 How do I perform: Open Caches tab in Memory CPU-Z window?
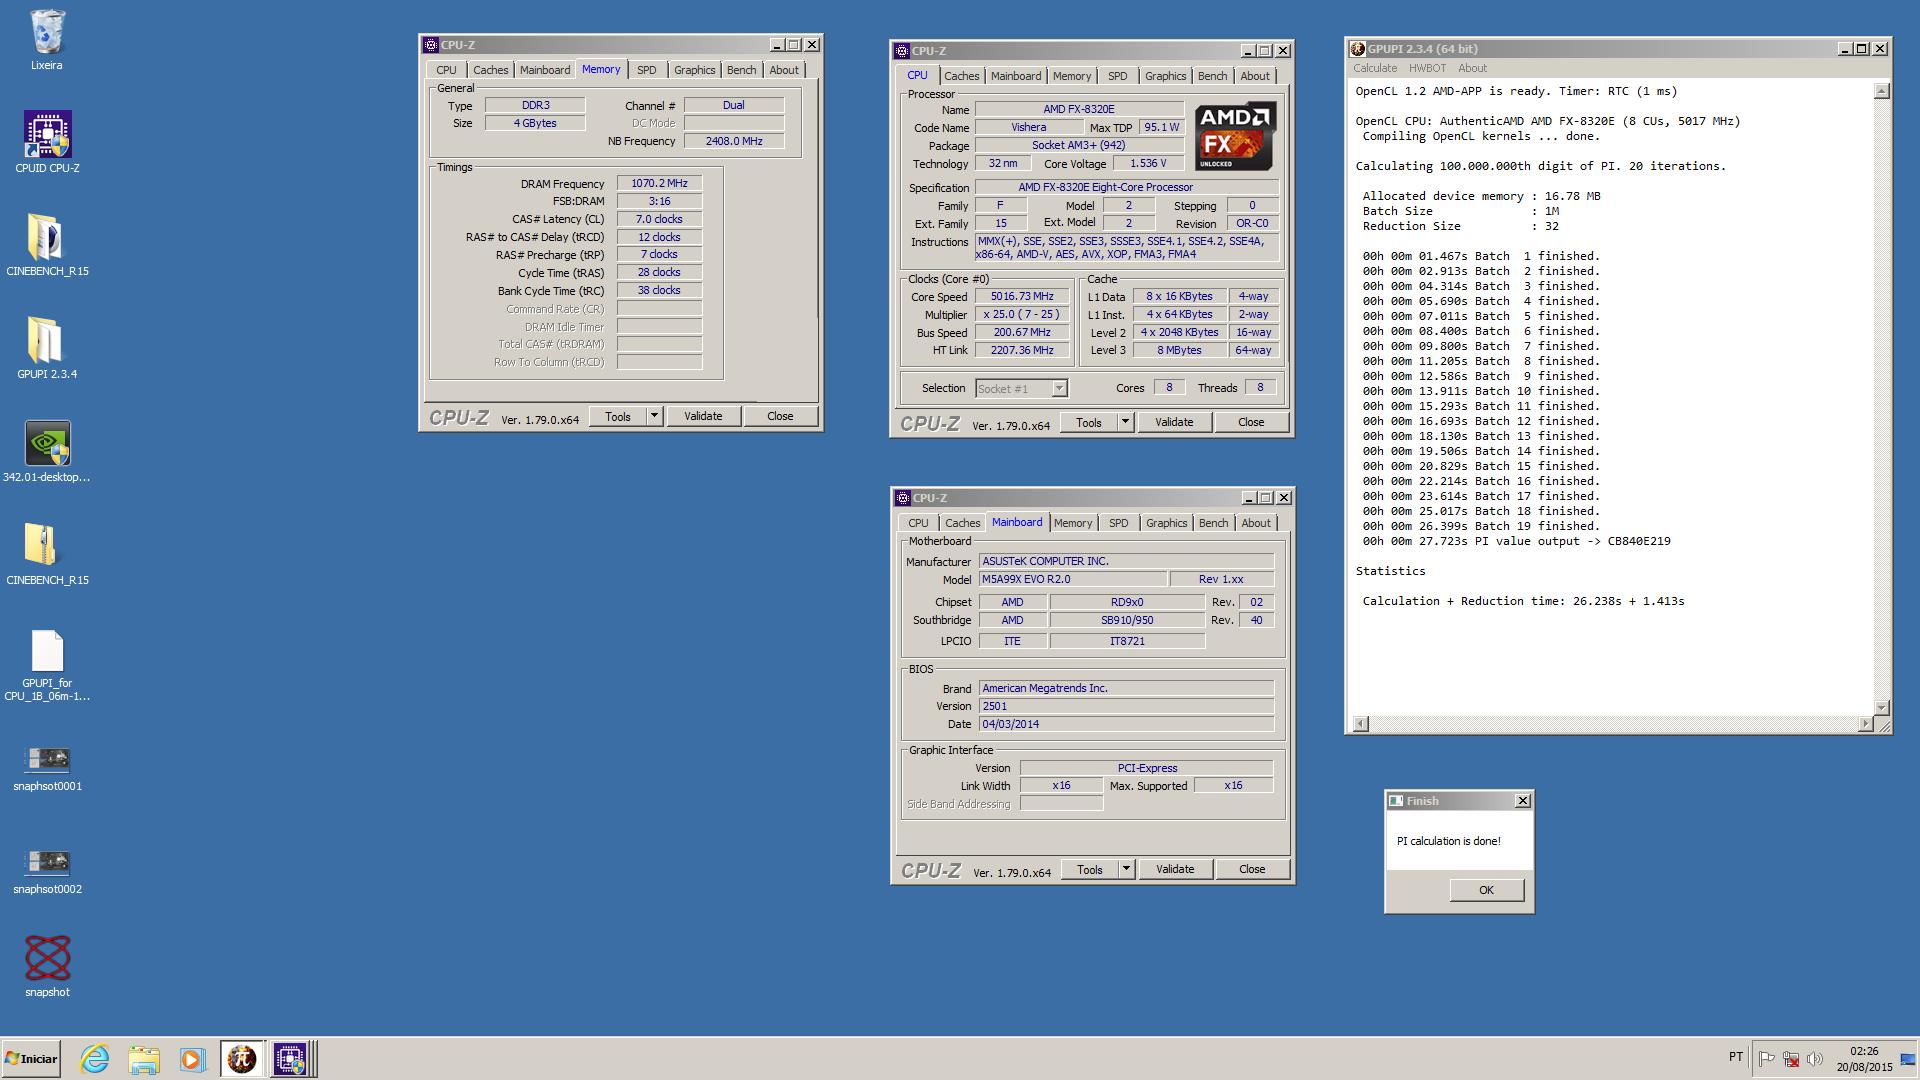point(490,70)
